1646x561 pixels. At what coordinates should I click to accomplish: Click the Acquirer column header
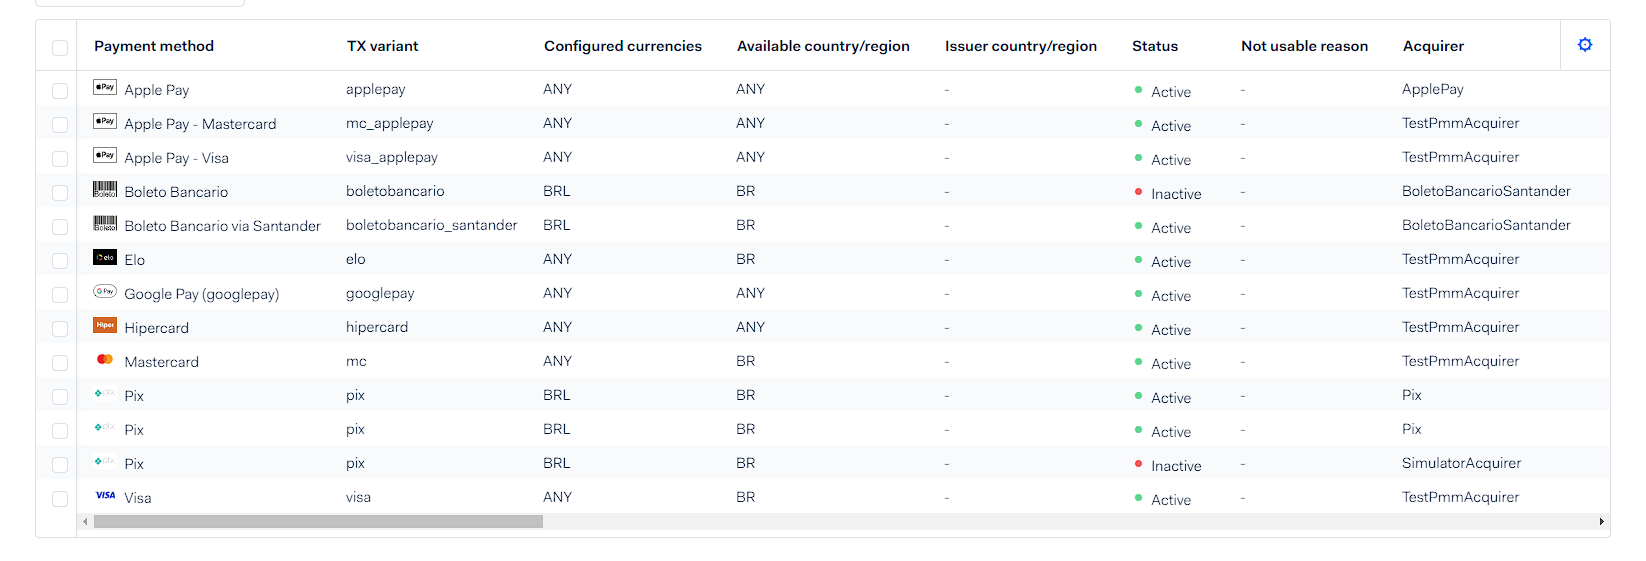tap(1433, 46)
